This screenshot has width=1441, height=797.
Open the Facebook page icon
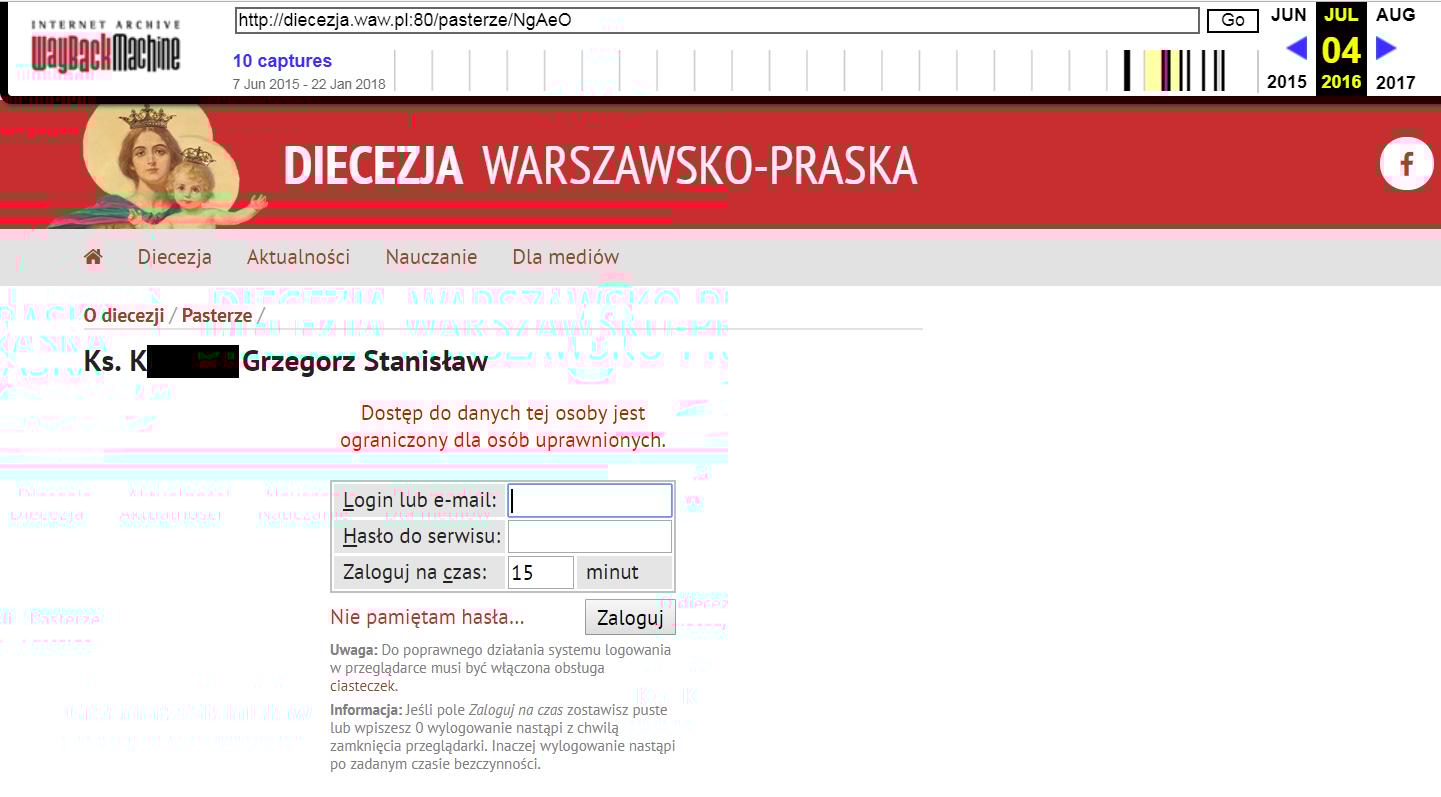click(x=1406, y=164)
